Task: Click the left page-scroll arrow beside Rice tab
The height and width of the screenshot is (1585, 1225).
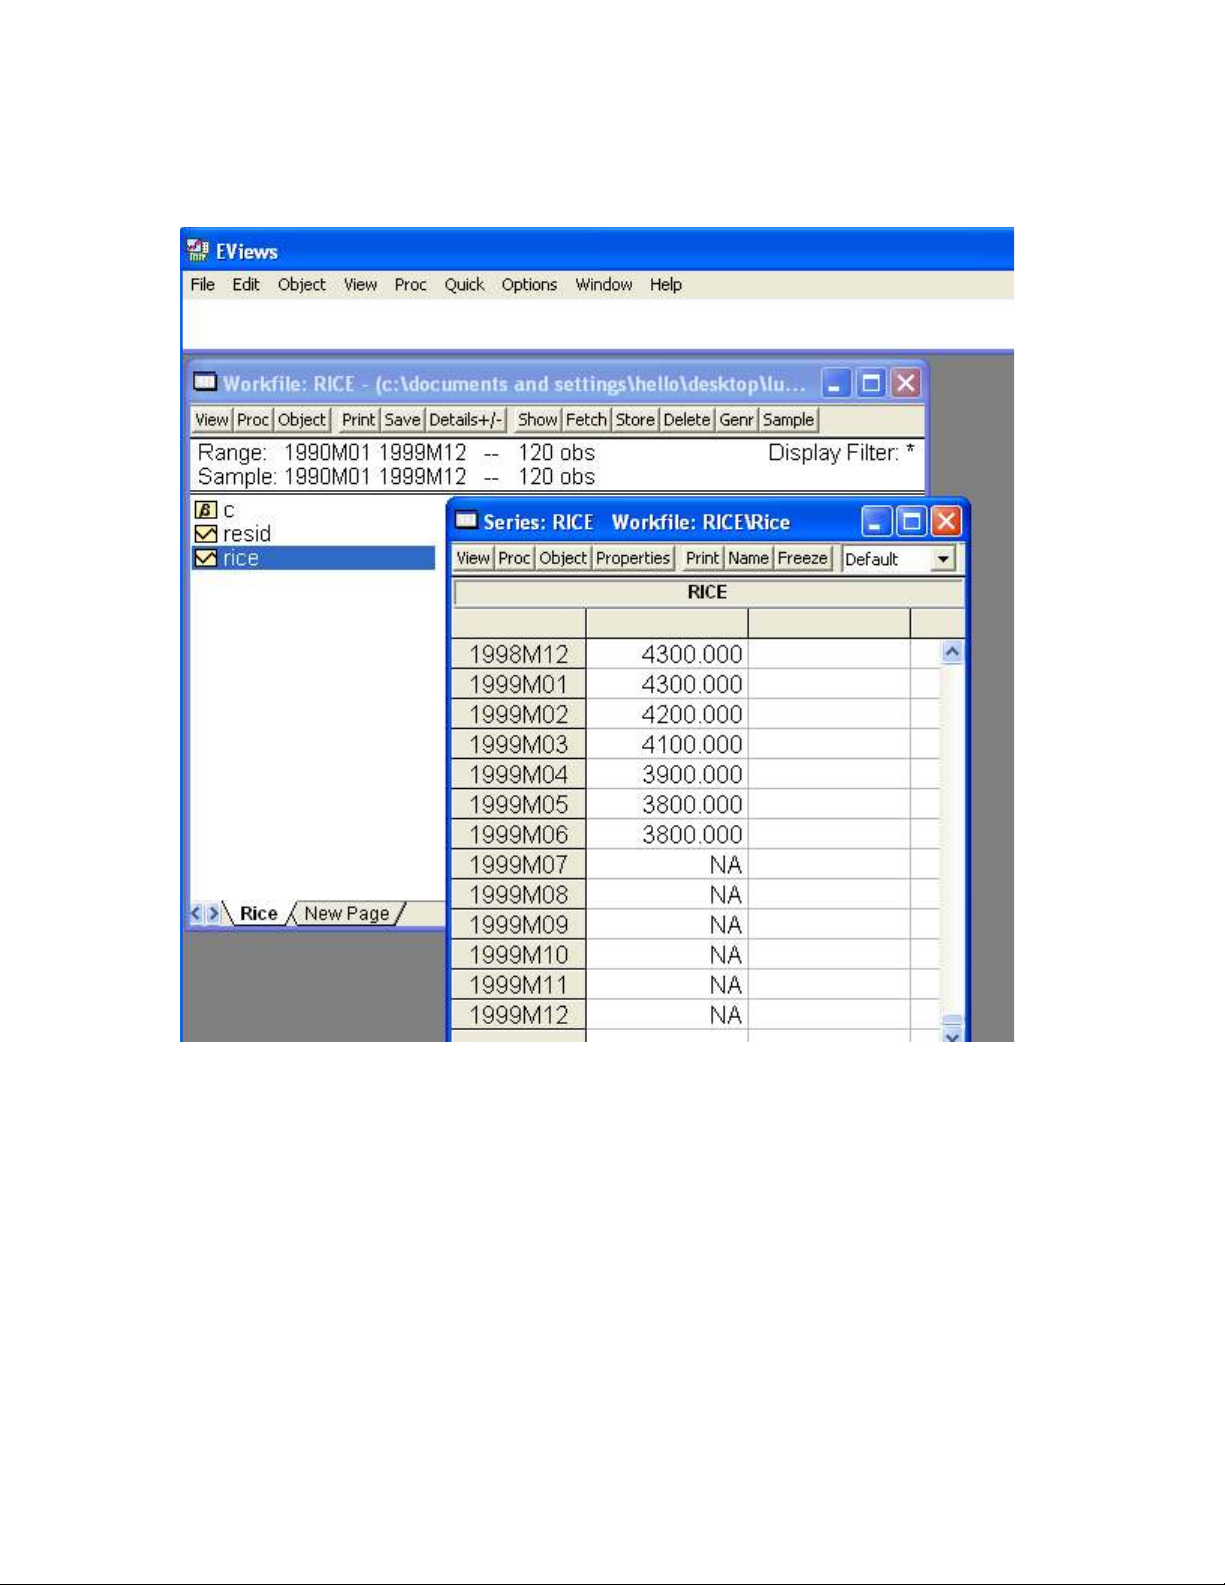Action: (196, 913)
